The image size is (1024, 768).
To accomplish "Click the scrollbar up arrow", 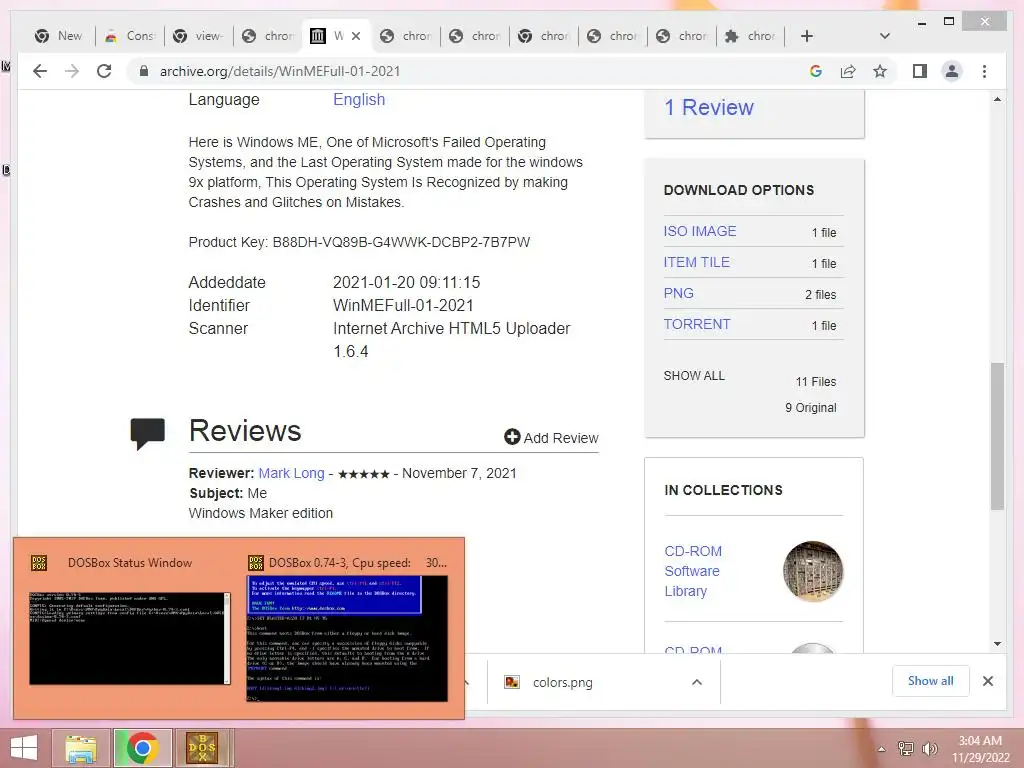I will pyautogui.click(x=997, y=99).
